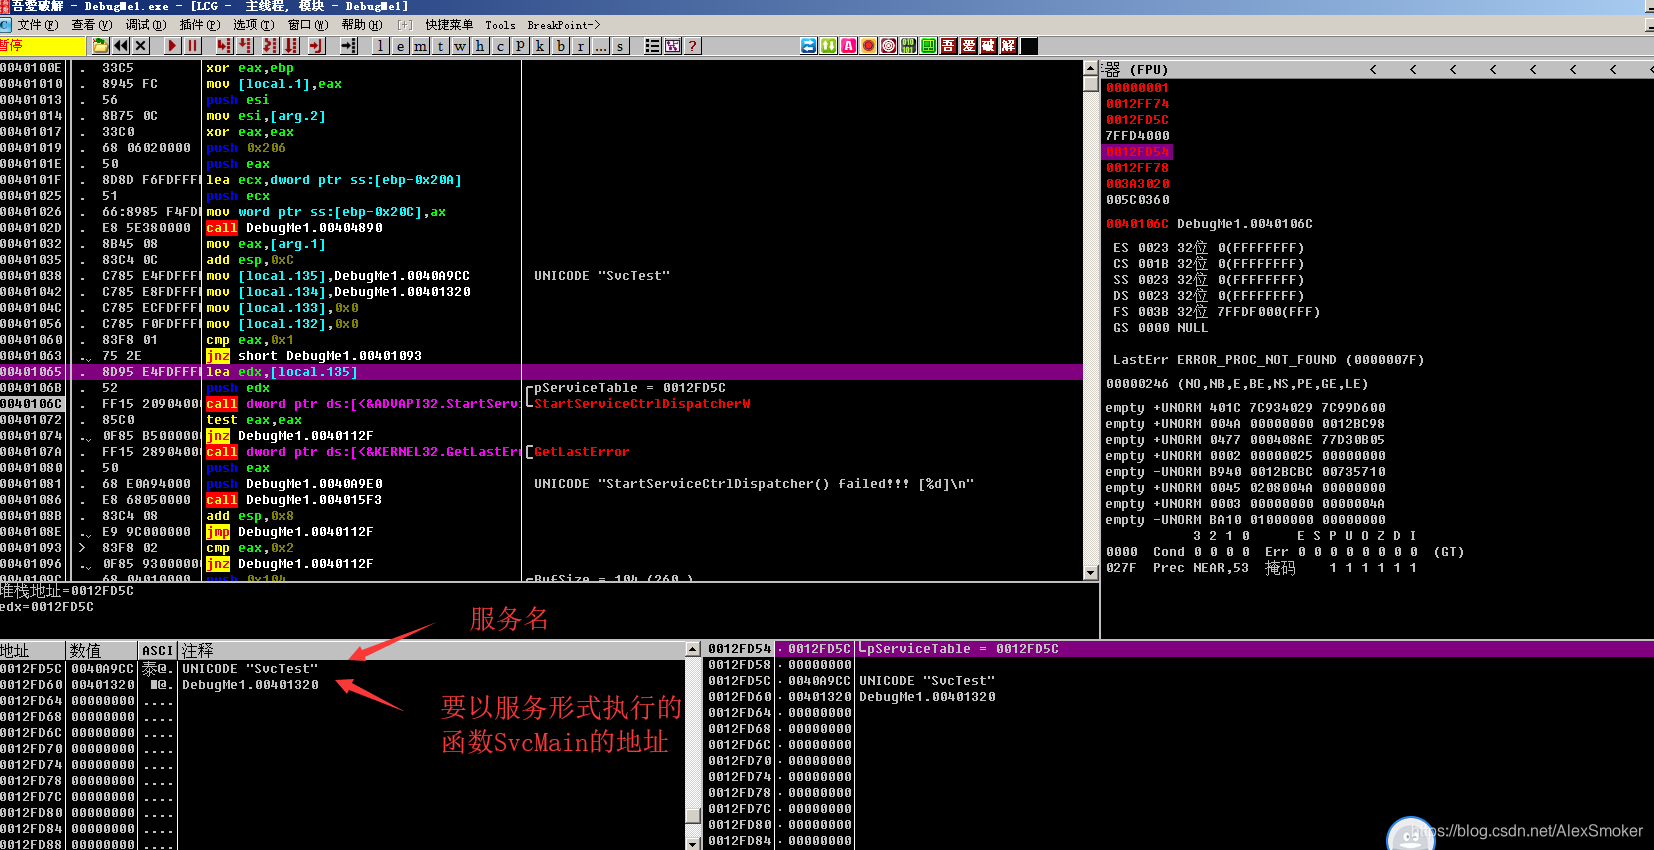Screen dimensions: 1654x850
Task: Click the 数值 column header in dump
Action: (x=102, y=650)
